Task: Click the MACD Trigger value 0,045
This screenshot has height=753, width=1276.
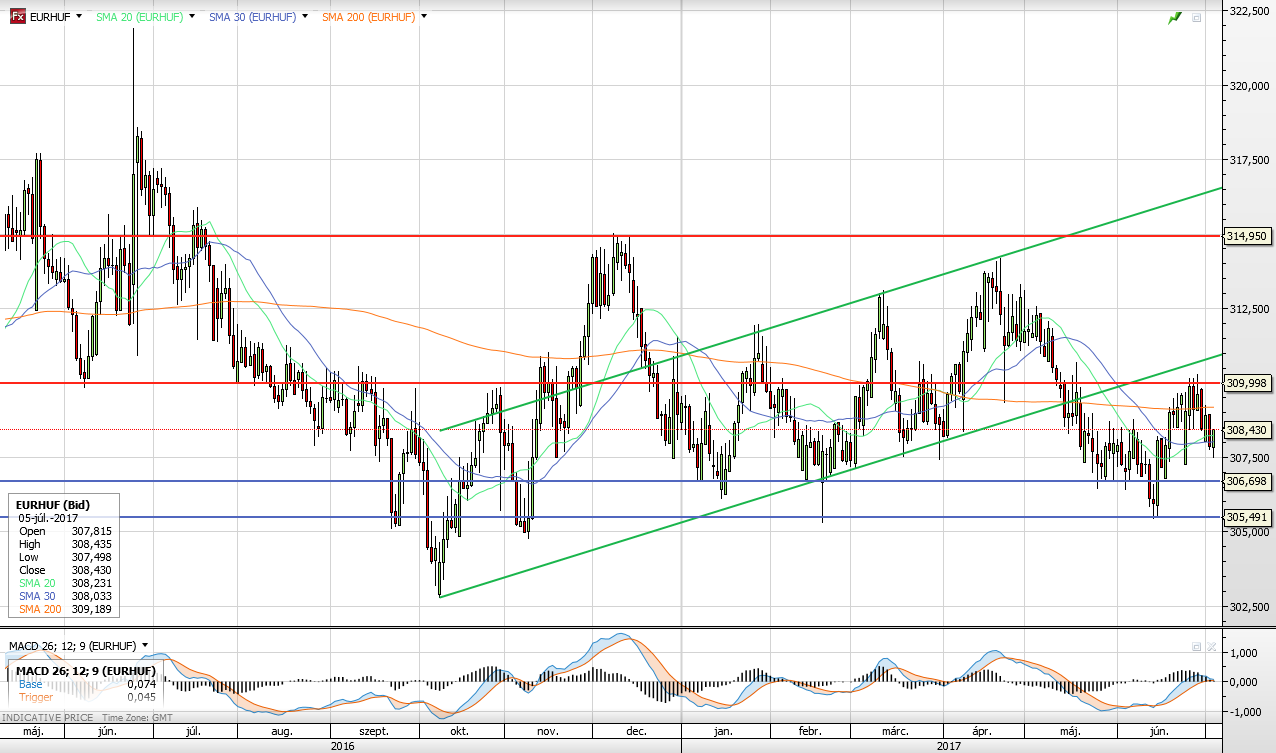Action: 140,697
